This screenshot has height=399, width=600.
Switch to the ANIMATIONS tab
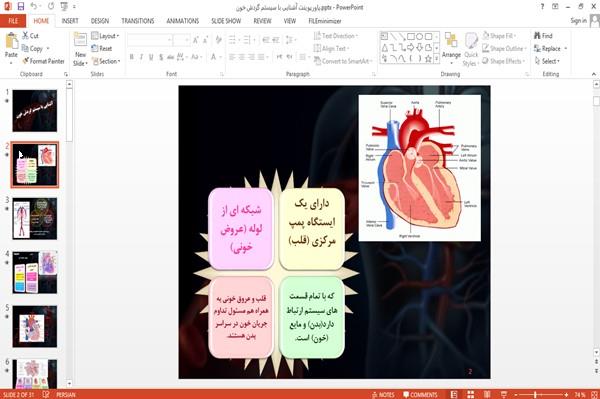(x=183, y=21)
